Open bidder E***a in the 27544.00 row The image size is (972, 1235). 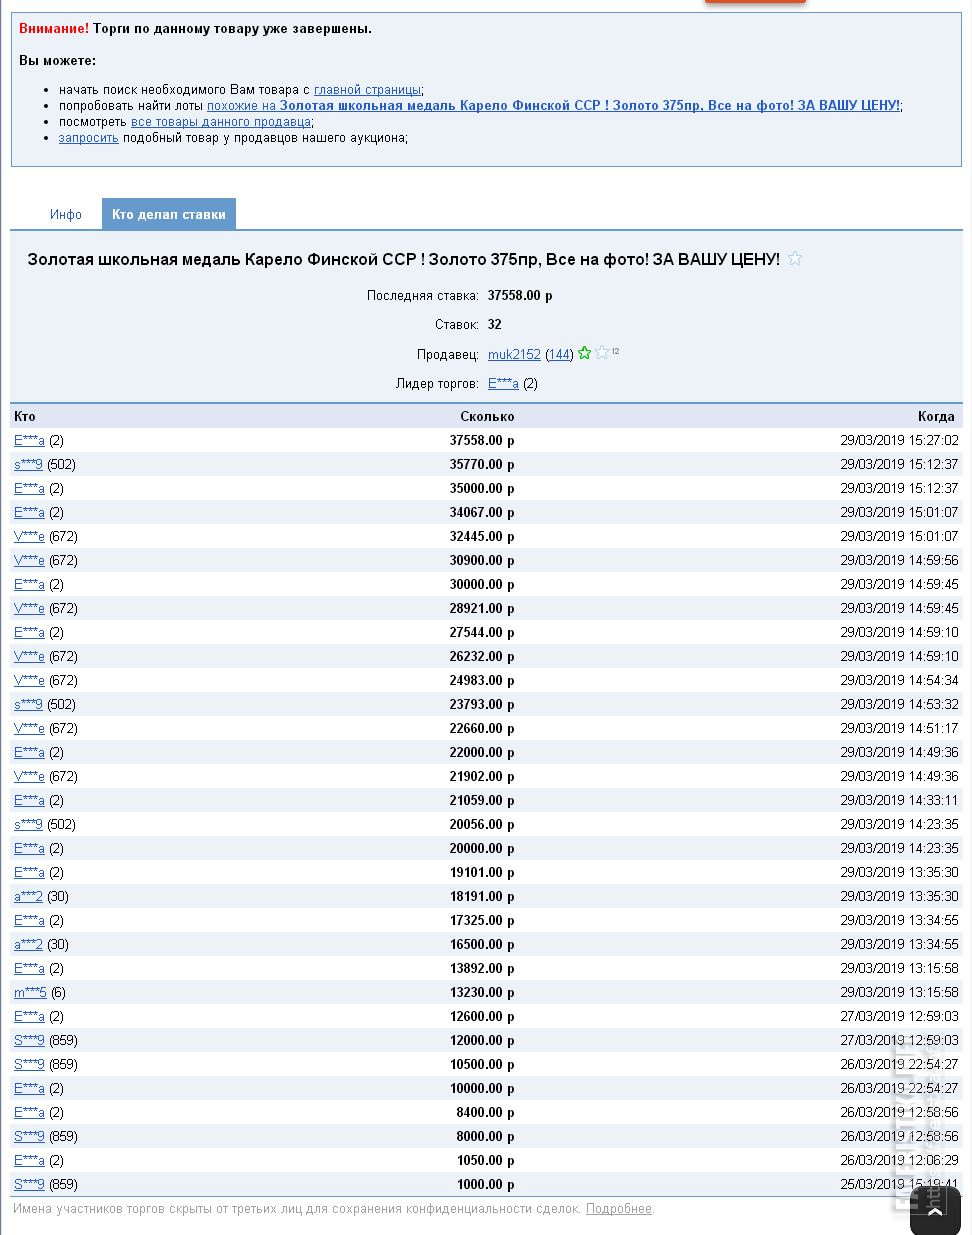pos(29,633)
